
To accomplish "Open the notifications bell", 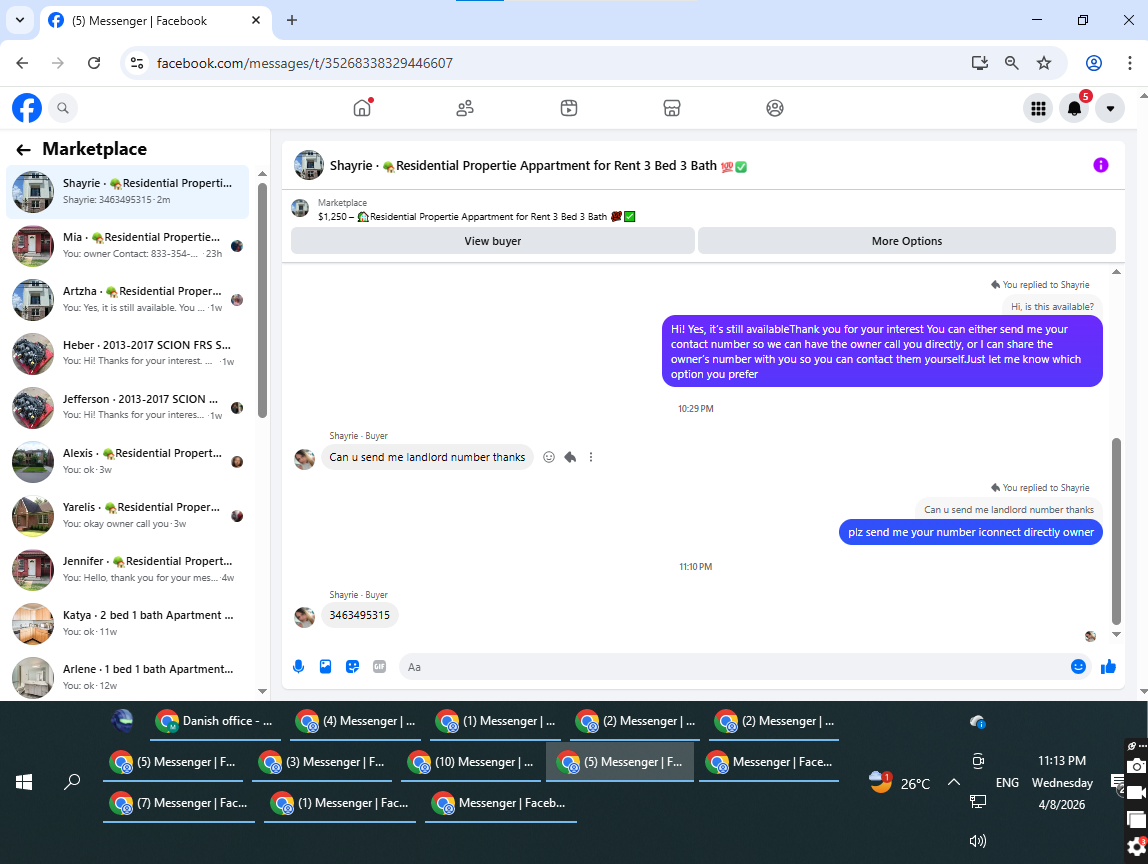I will coord(1074,108).
